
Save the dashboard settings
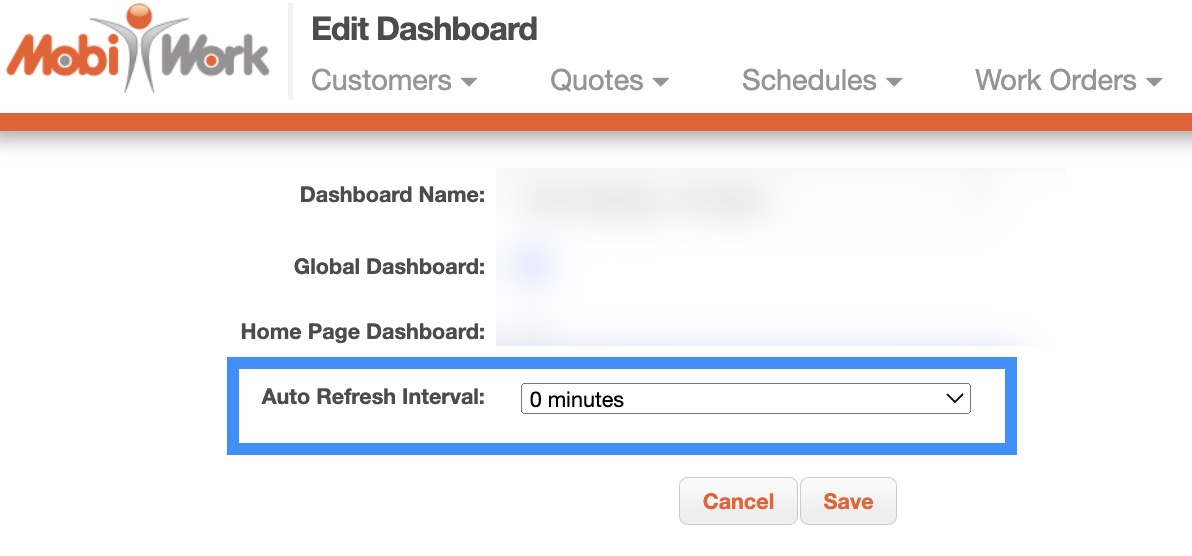pyautogui.click(x=848, y=502)
